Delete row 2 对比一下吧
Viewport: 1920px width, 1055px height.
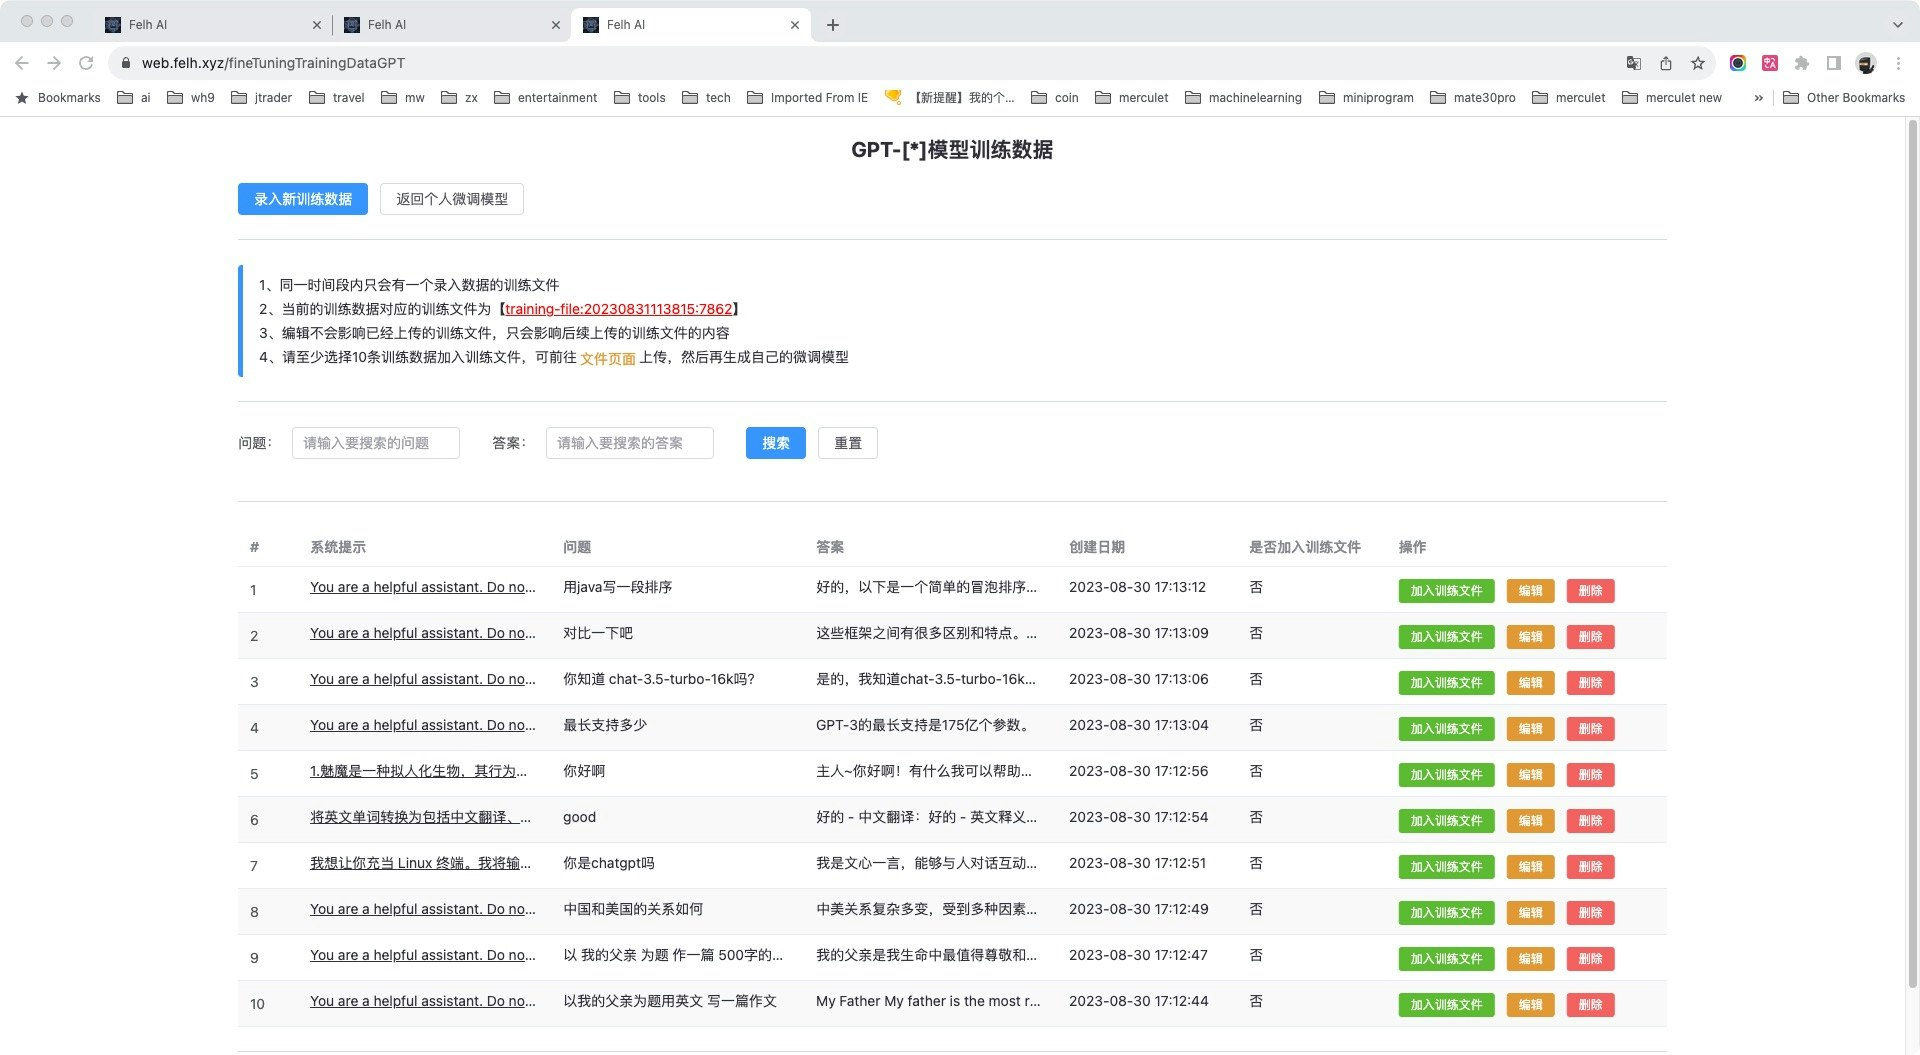tap(1590, 637)
